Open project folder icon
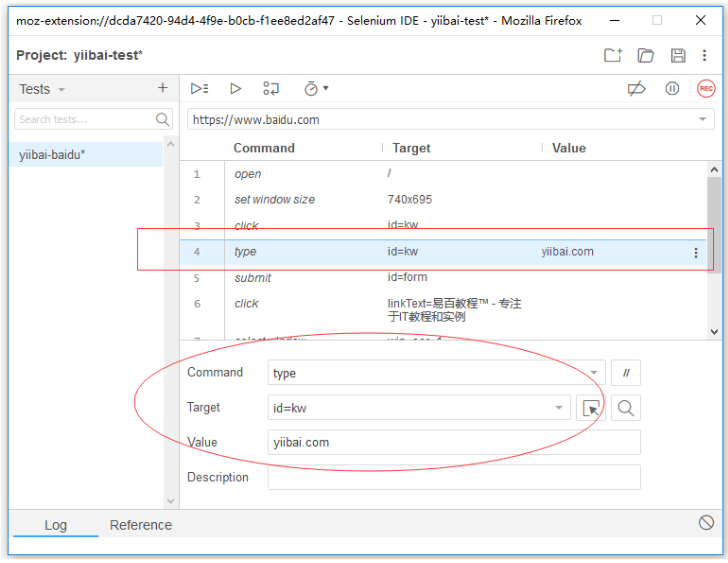Image resolution: width=728 pixels, height=563 pixels. pyautogui.click(x=645, y=55)
